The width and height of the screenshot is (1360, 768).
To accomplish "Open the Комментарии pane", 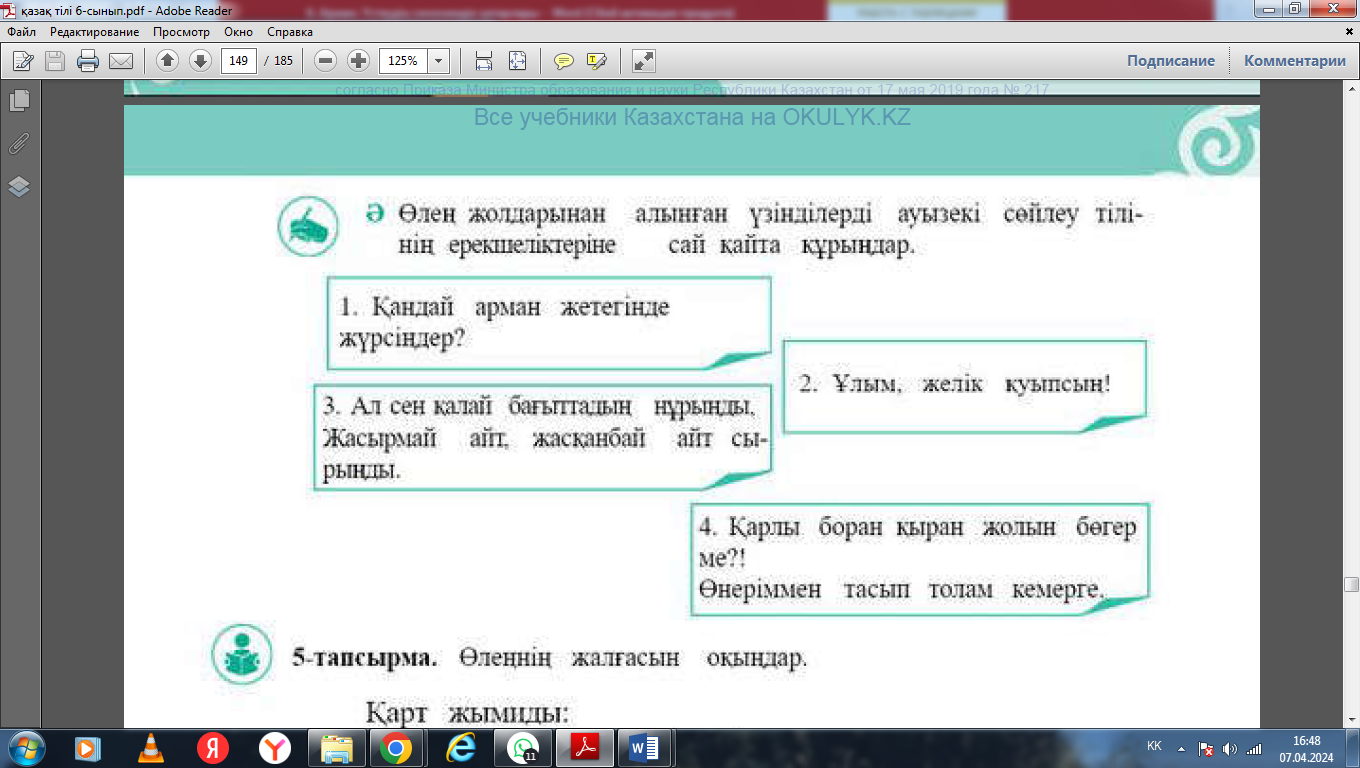I will pos(1295,61).
